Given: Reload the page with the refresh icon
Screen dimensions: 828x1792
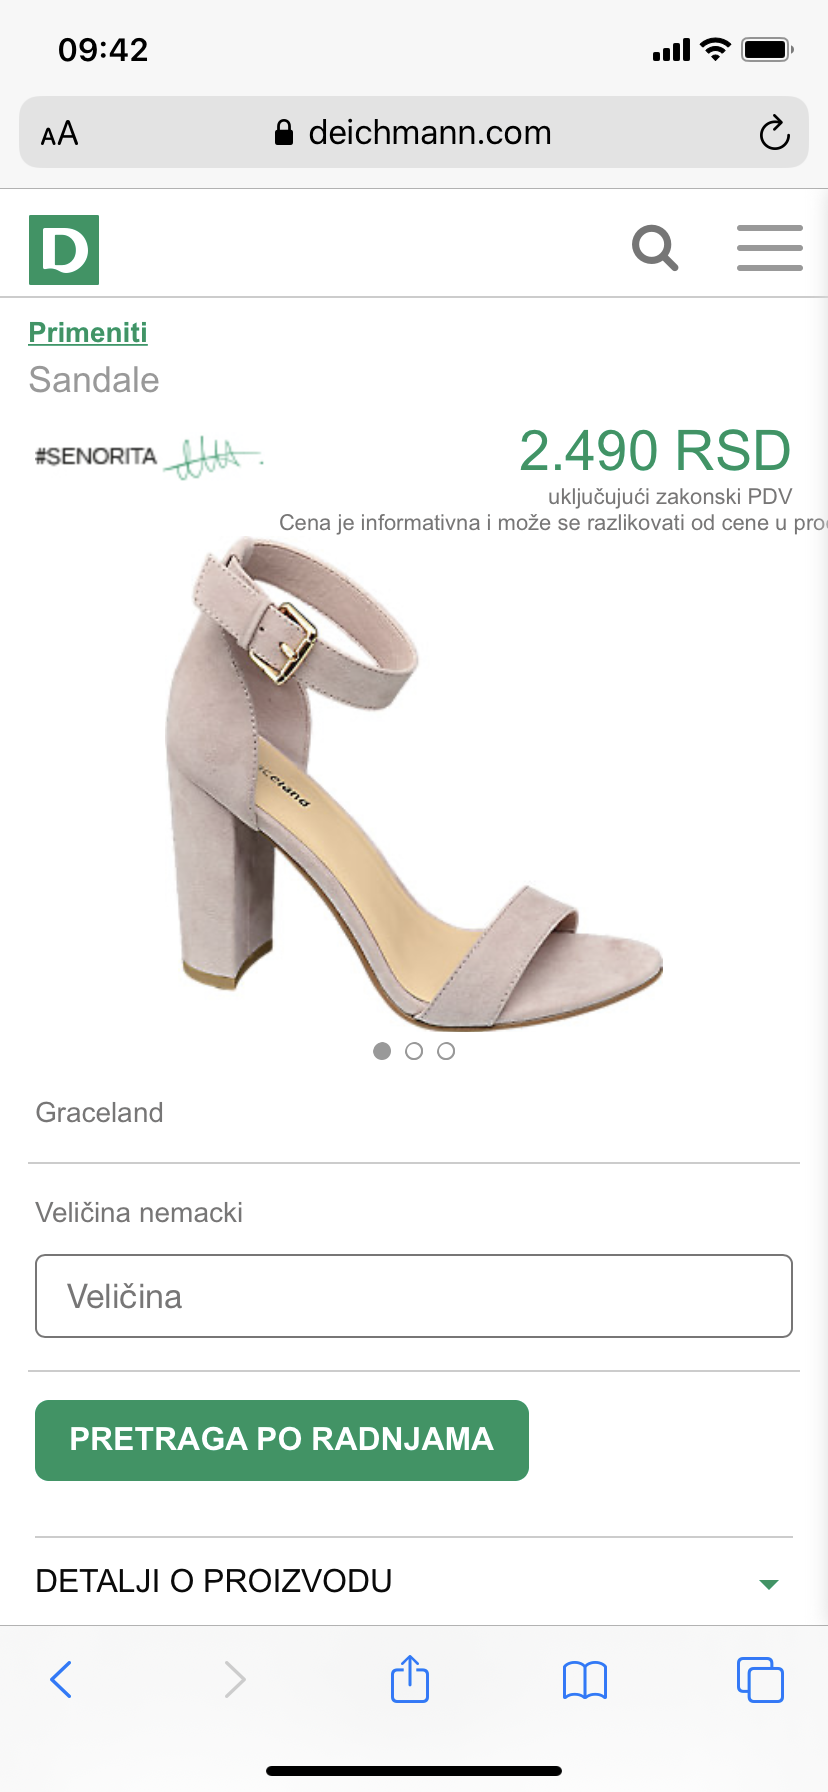Looking at the screenshot, I should pos(774,133).
